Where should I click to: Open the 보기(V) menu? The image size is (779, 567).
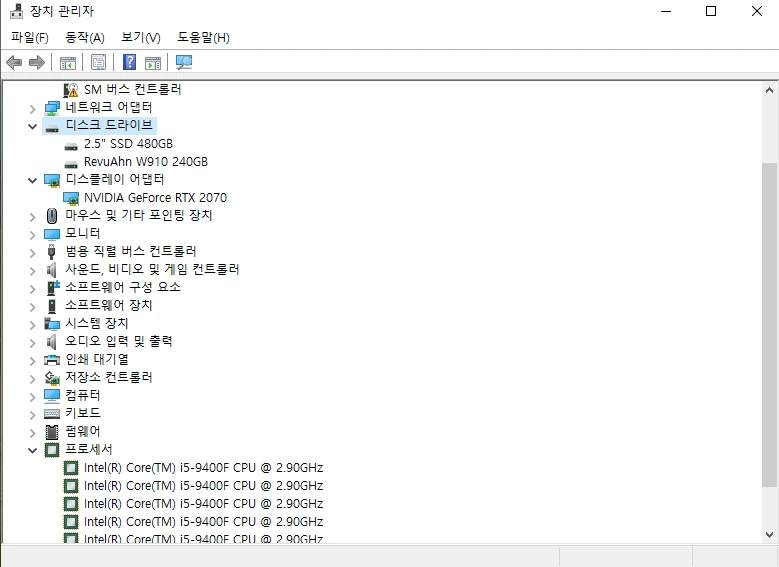tap(141, 37)
